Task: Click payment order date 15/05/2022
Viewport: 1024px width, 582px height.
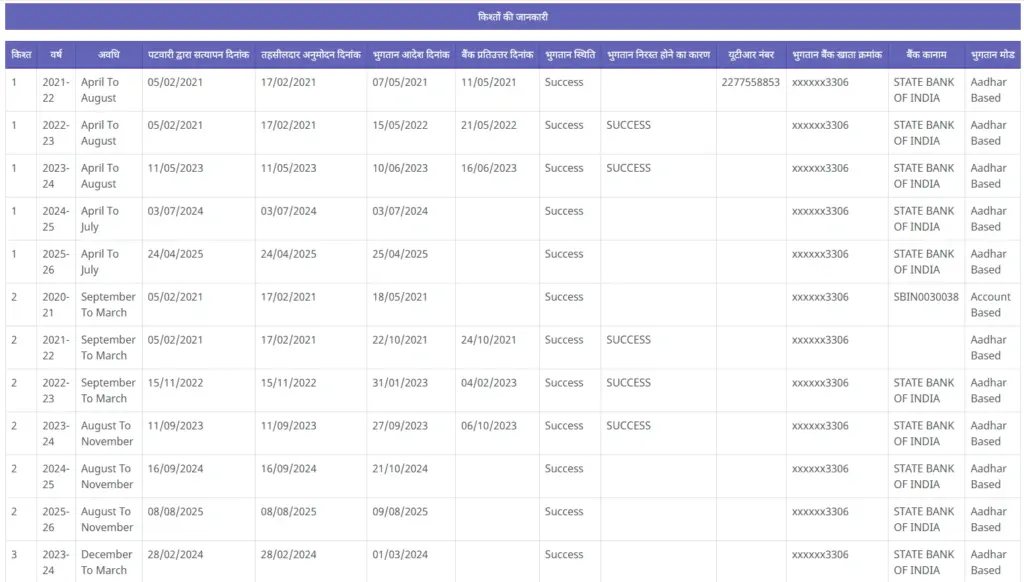Action: [400, 125]
